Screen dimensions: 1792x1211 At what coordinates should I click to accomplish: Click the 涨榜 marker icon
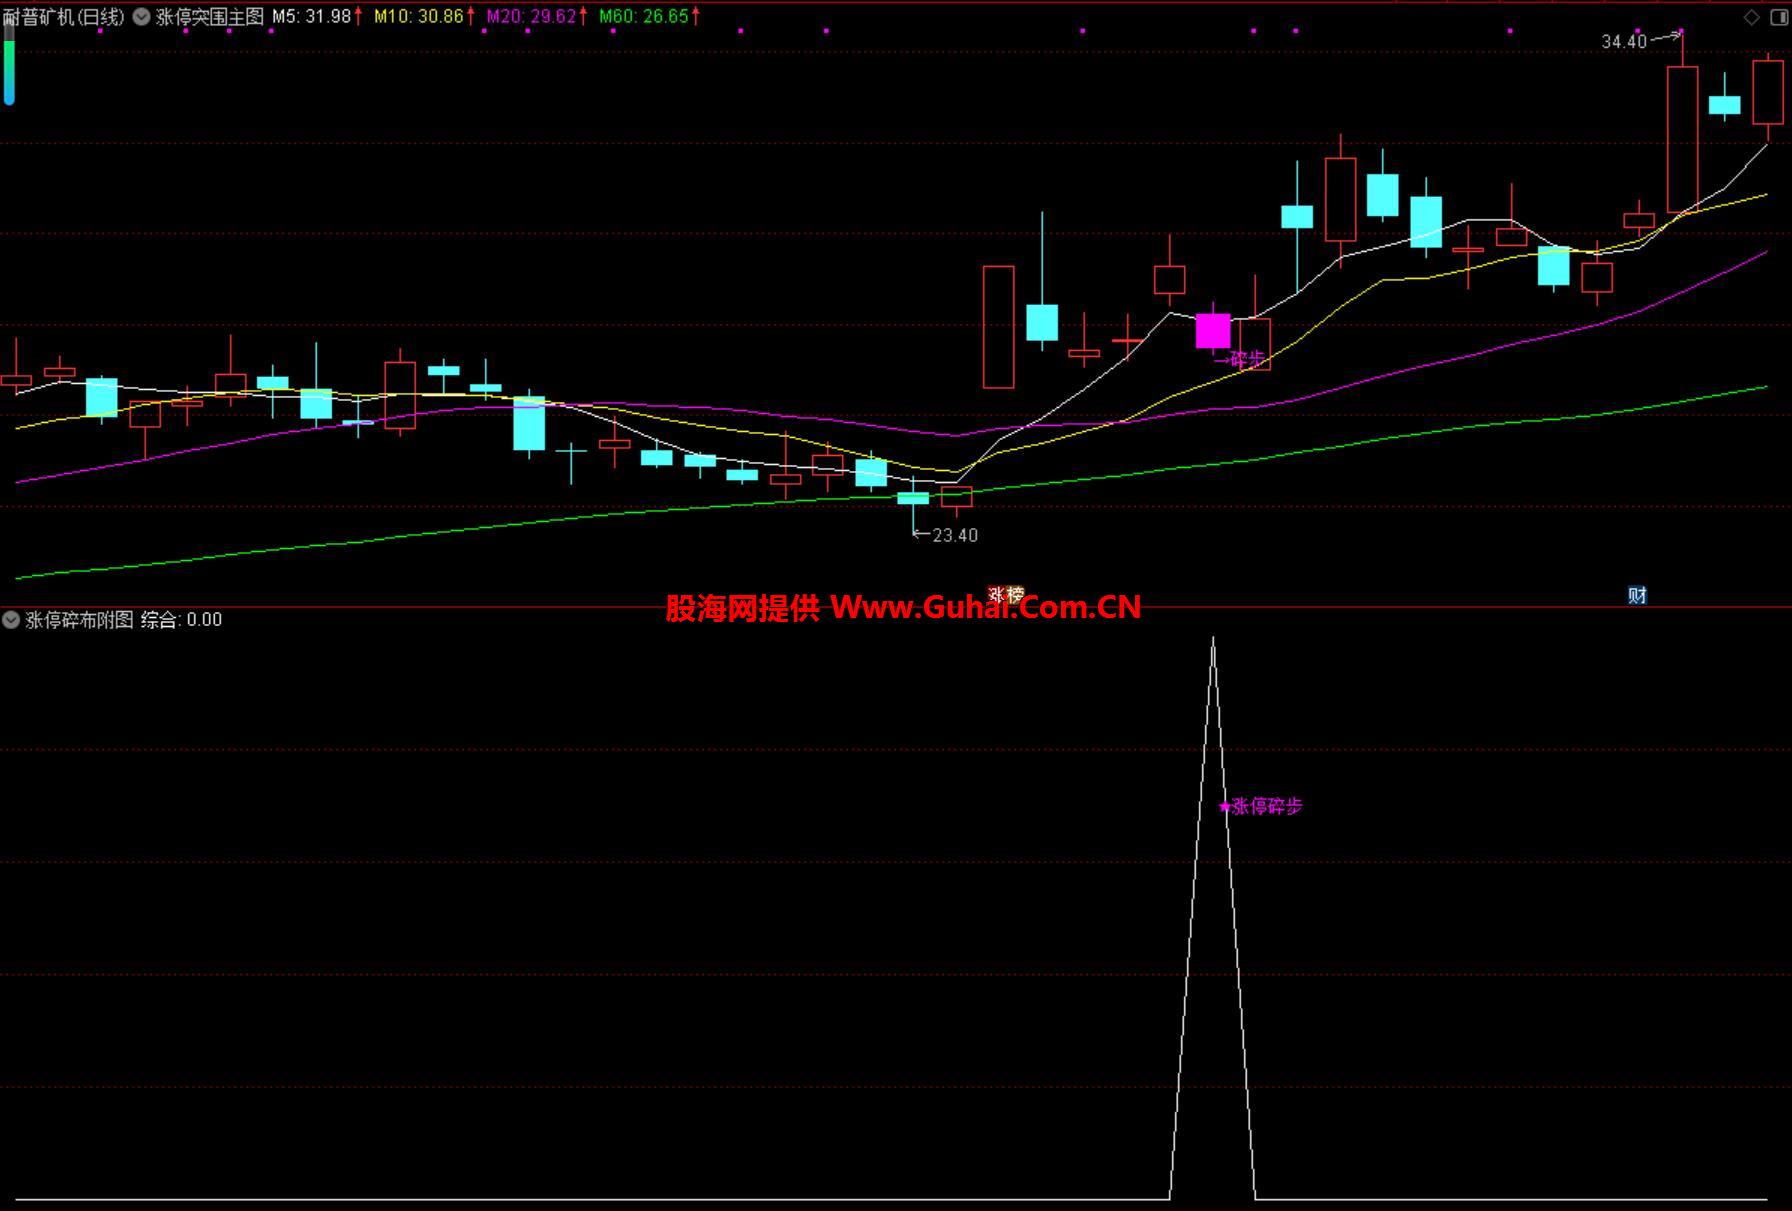[x=1005, y=595]
